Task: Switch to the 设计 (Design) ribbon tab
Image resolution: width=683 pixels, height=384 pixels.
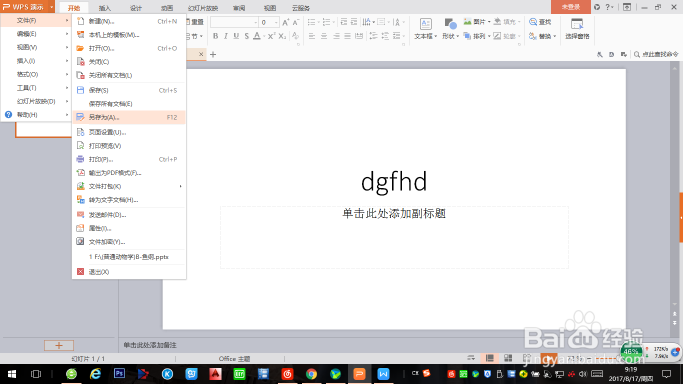Action: 136,8
